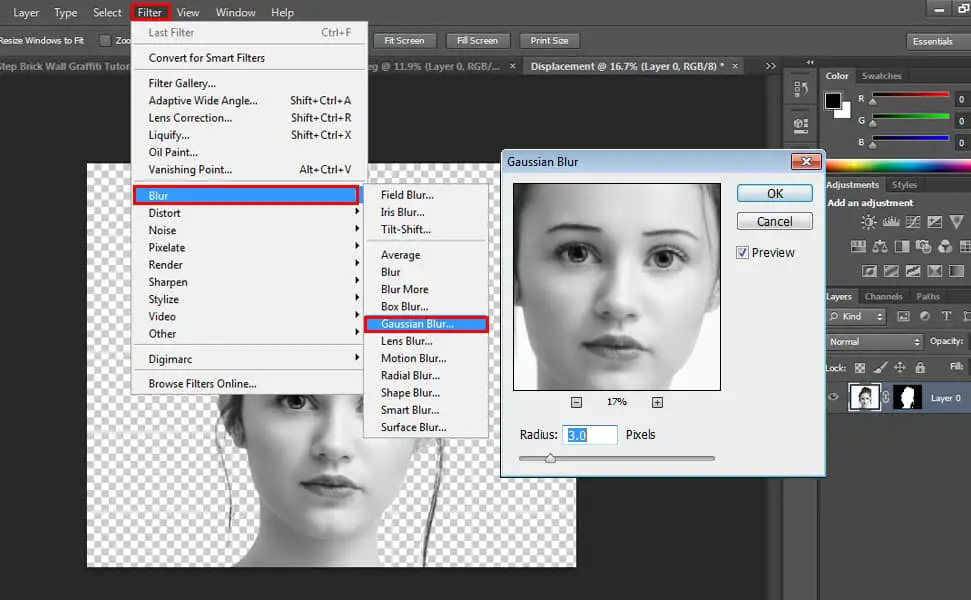Click the Fill Screen button
The width and height of the screenshot is (971, 600).
click(477, 41)
